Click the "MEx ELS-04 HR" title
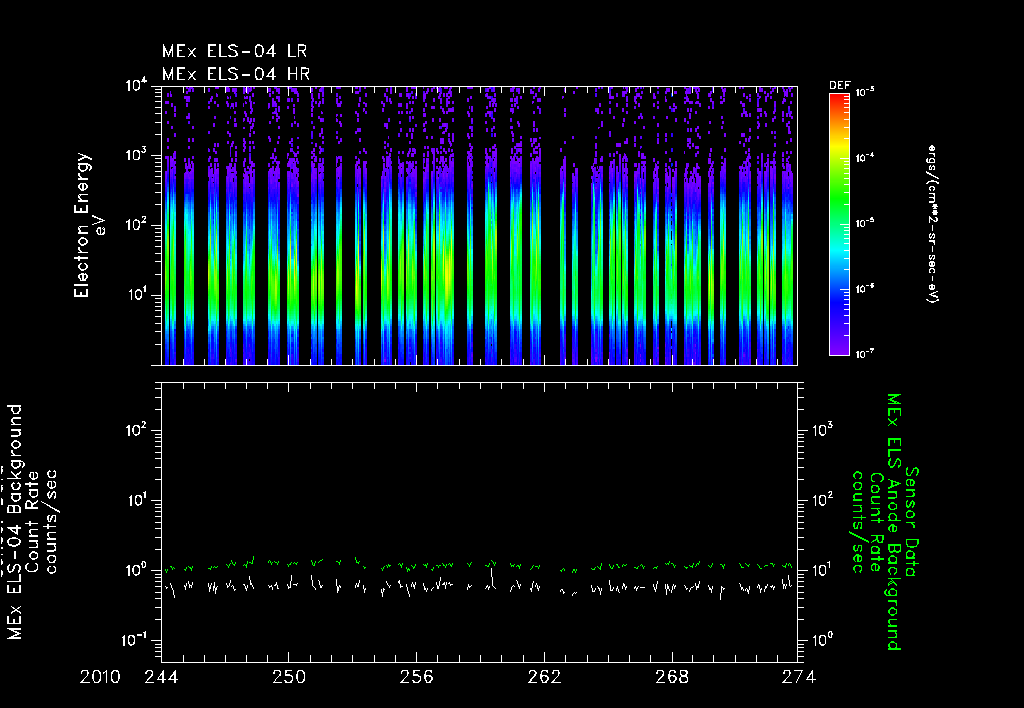Viewport: 1024px width, 708px height. 236,73
